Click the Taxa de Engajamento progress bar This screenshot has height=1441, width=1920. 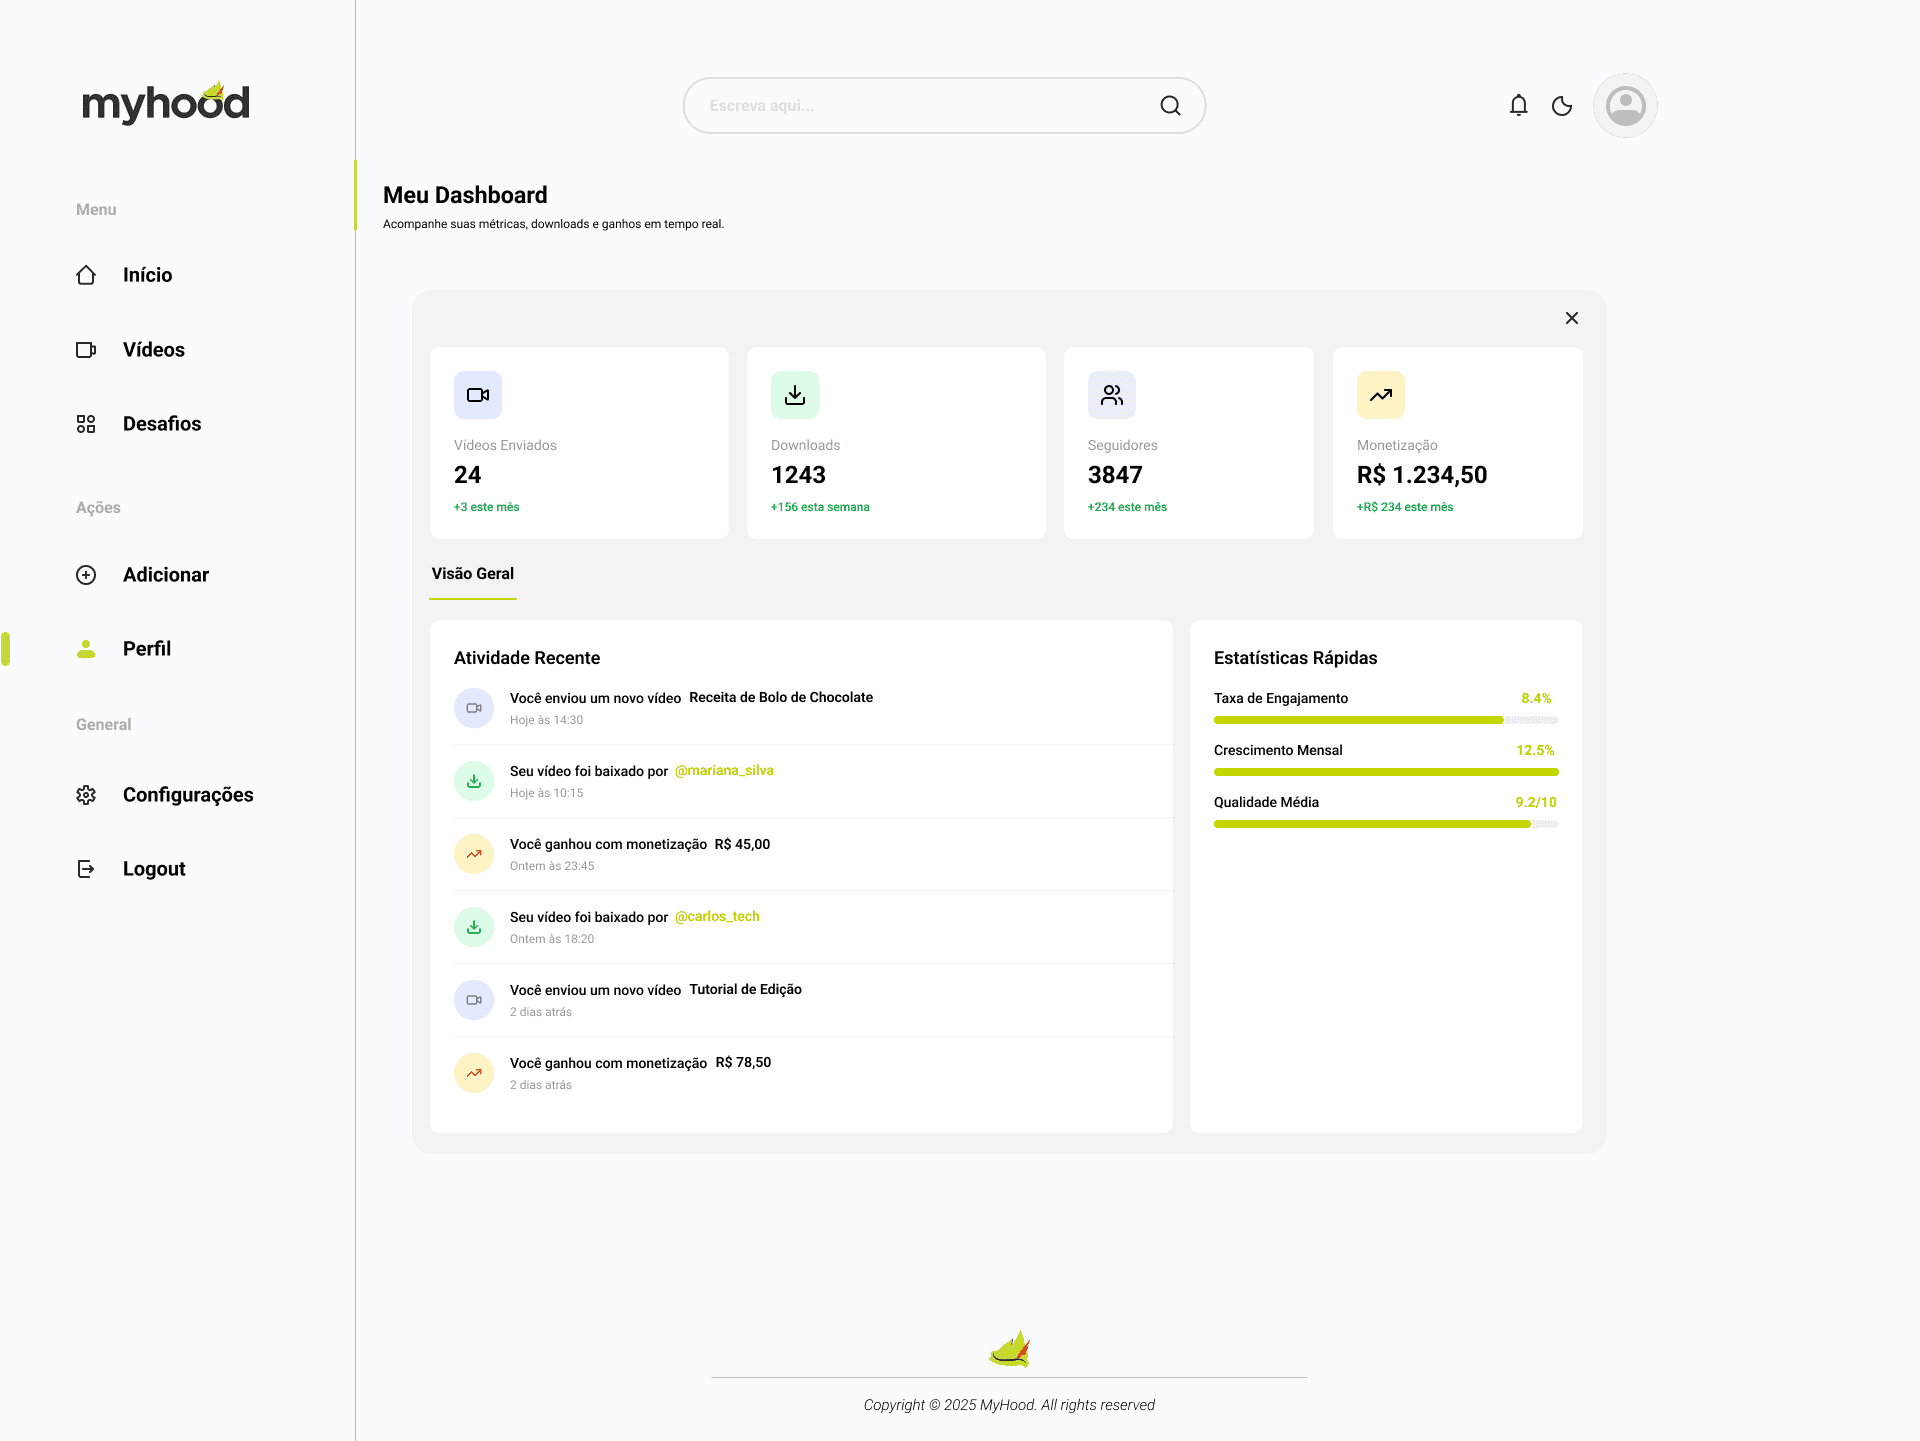1385,720
